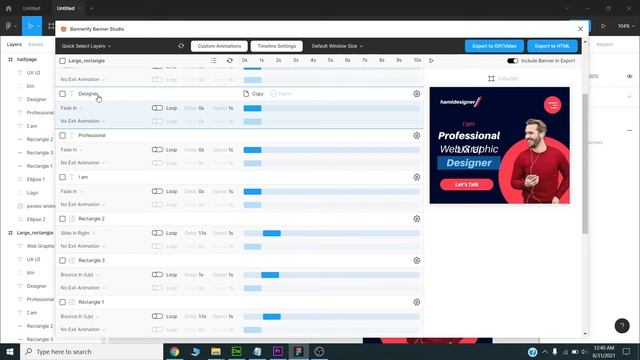Image resolution: width=640 pixels, height=360 pixels.
Task: Open Rectangle 3 Bounce In (Up) dropdown
Action: click(80, 275)
